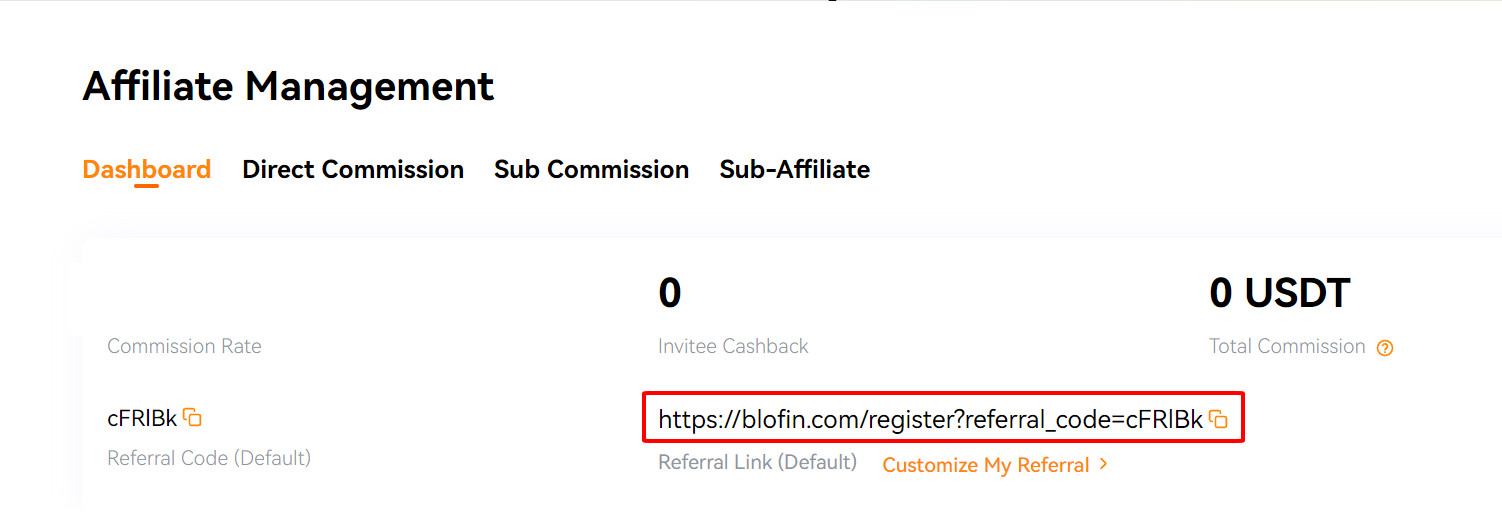Viewport: 1502px width, 525px height.
Task: Click the Referral Link (Default) label
Action: tap(757, 462)
